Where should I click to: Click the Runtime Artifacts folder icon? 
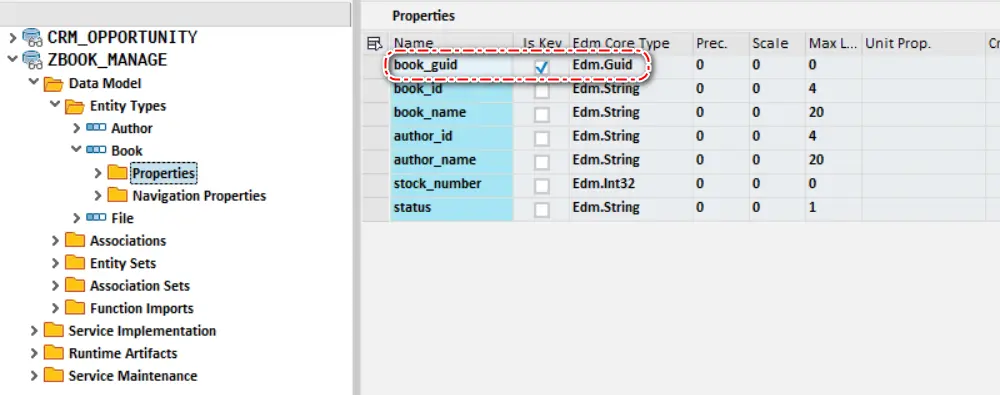tap(54, 352)
